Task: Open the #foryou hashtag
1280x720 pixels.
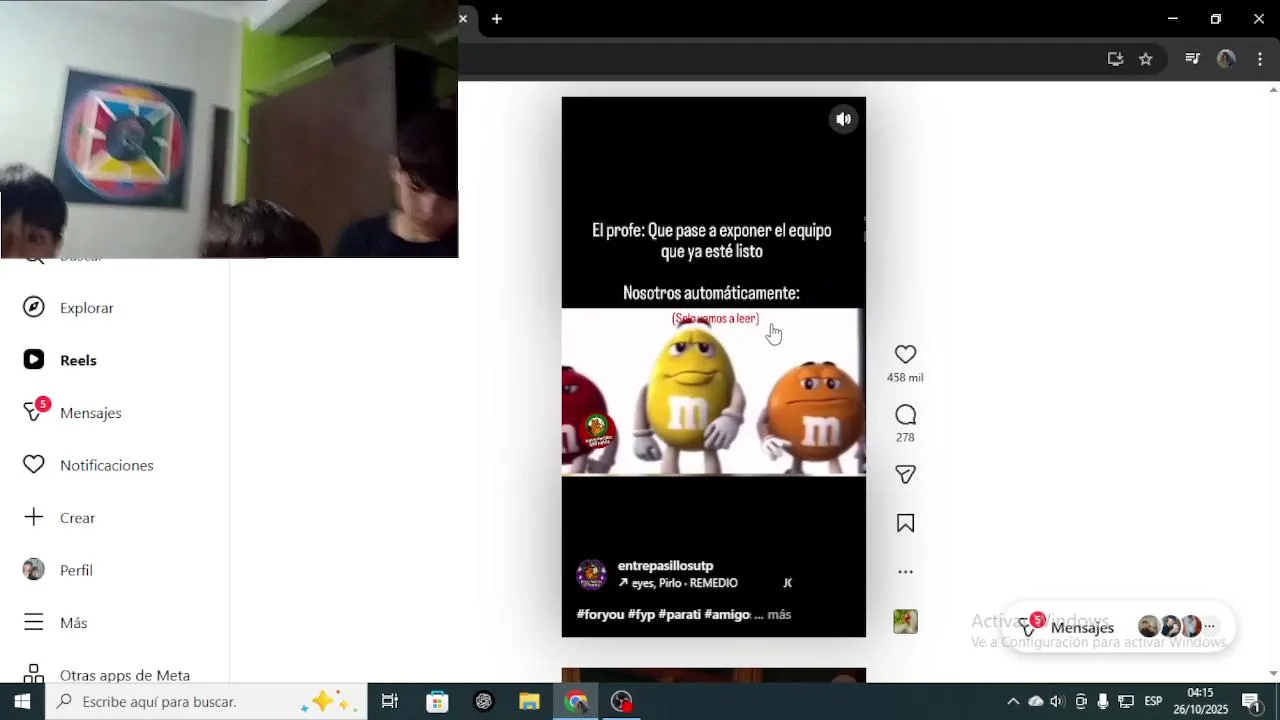Action: 600,614
